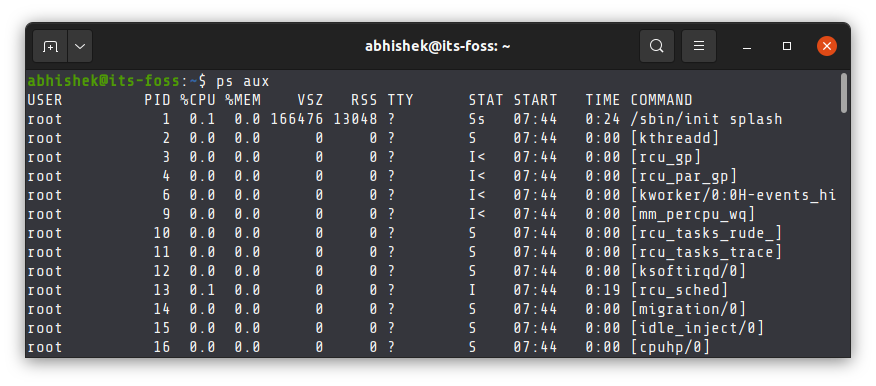This screenshot has width=876, height=386.
Task: Click the %CPU column header
Action: click(197, 100)
